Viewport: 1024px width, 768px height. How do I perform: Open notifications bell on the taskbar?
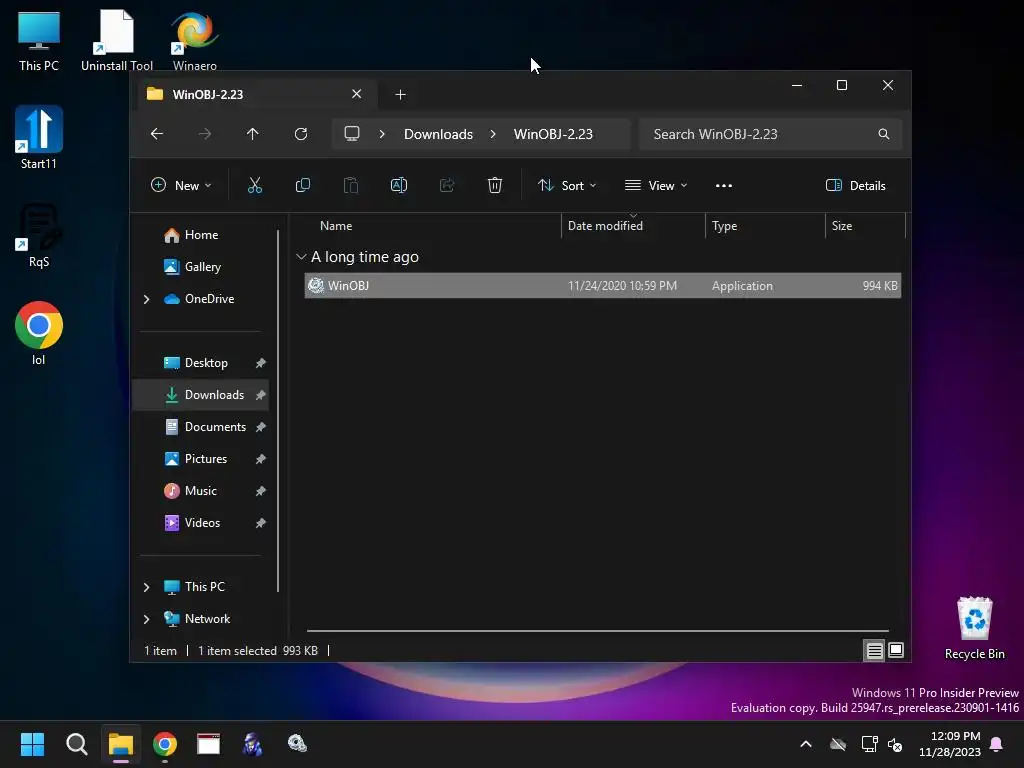997,744
